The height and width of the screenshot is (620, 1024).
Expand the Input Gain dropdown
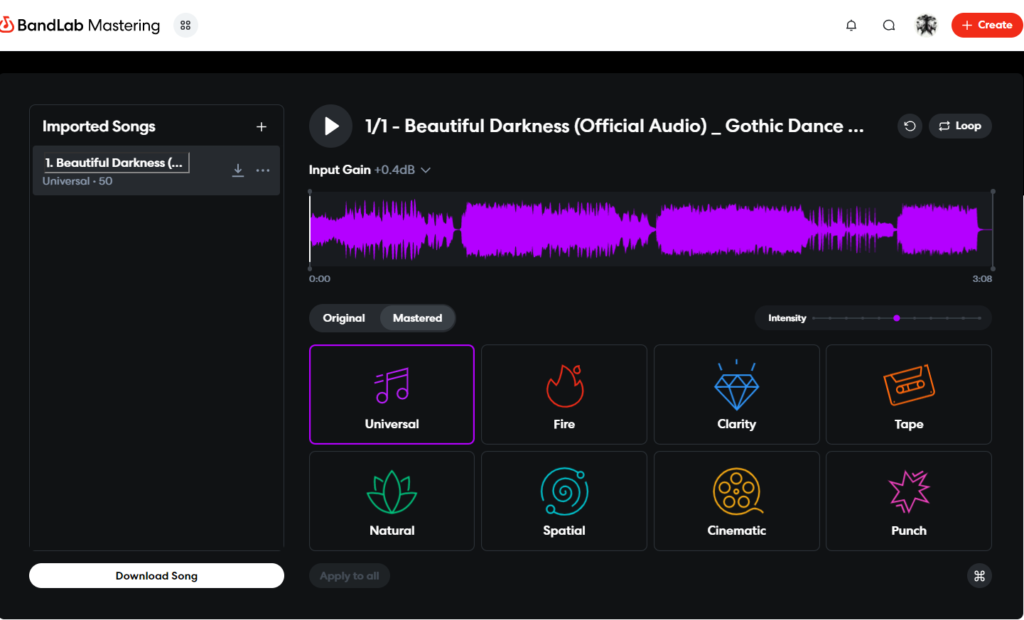(370, 170)
